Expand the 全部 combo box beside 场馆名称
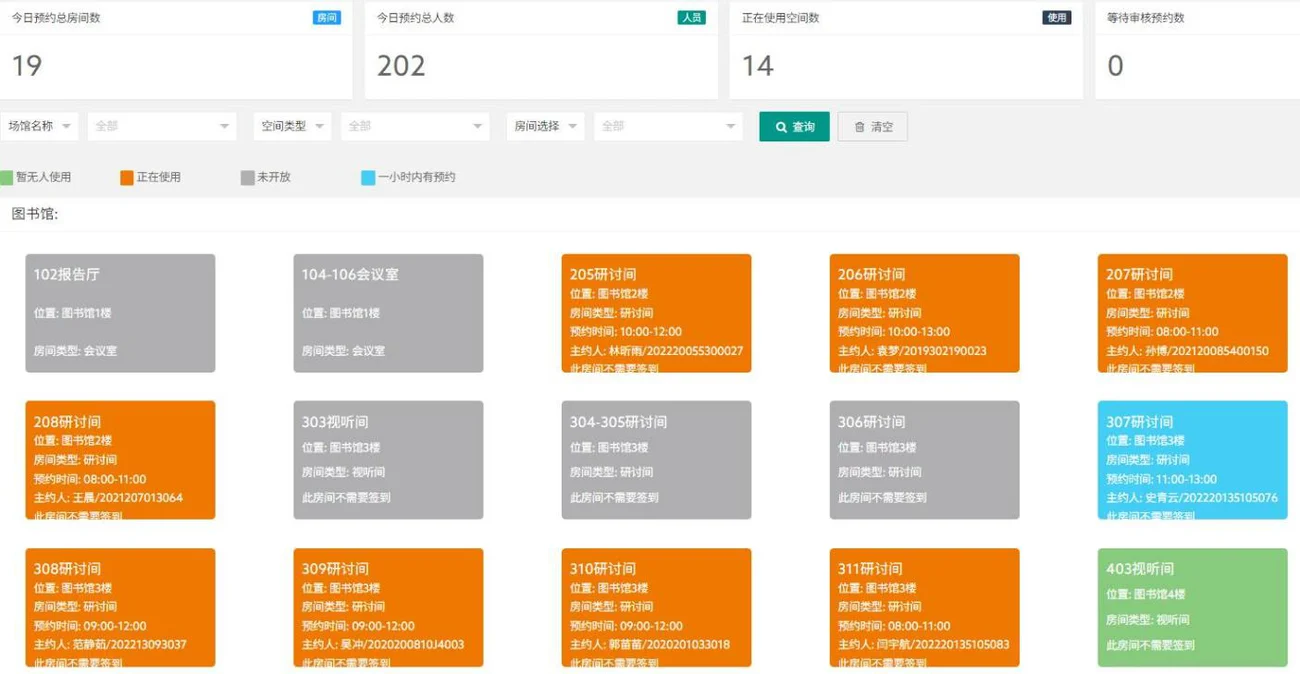Viewport: 1300px width, 674px height. [x=162, y=126]
